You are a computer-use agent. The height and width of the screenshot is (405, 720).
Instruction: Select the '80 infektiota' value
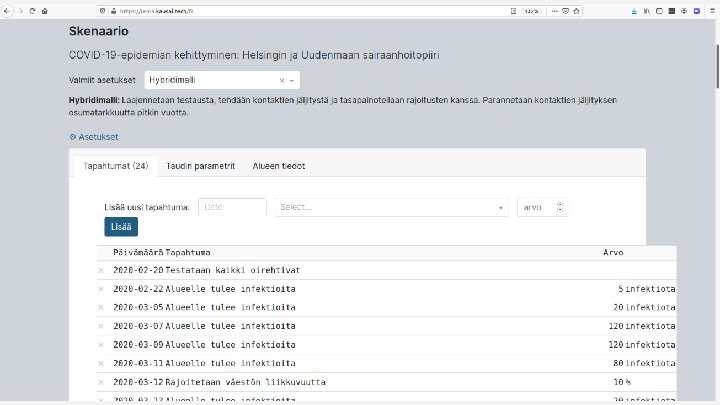pyautogui.click(x=644, y=363)
